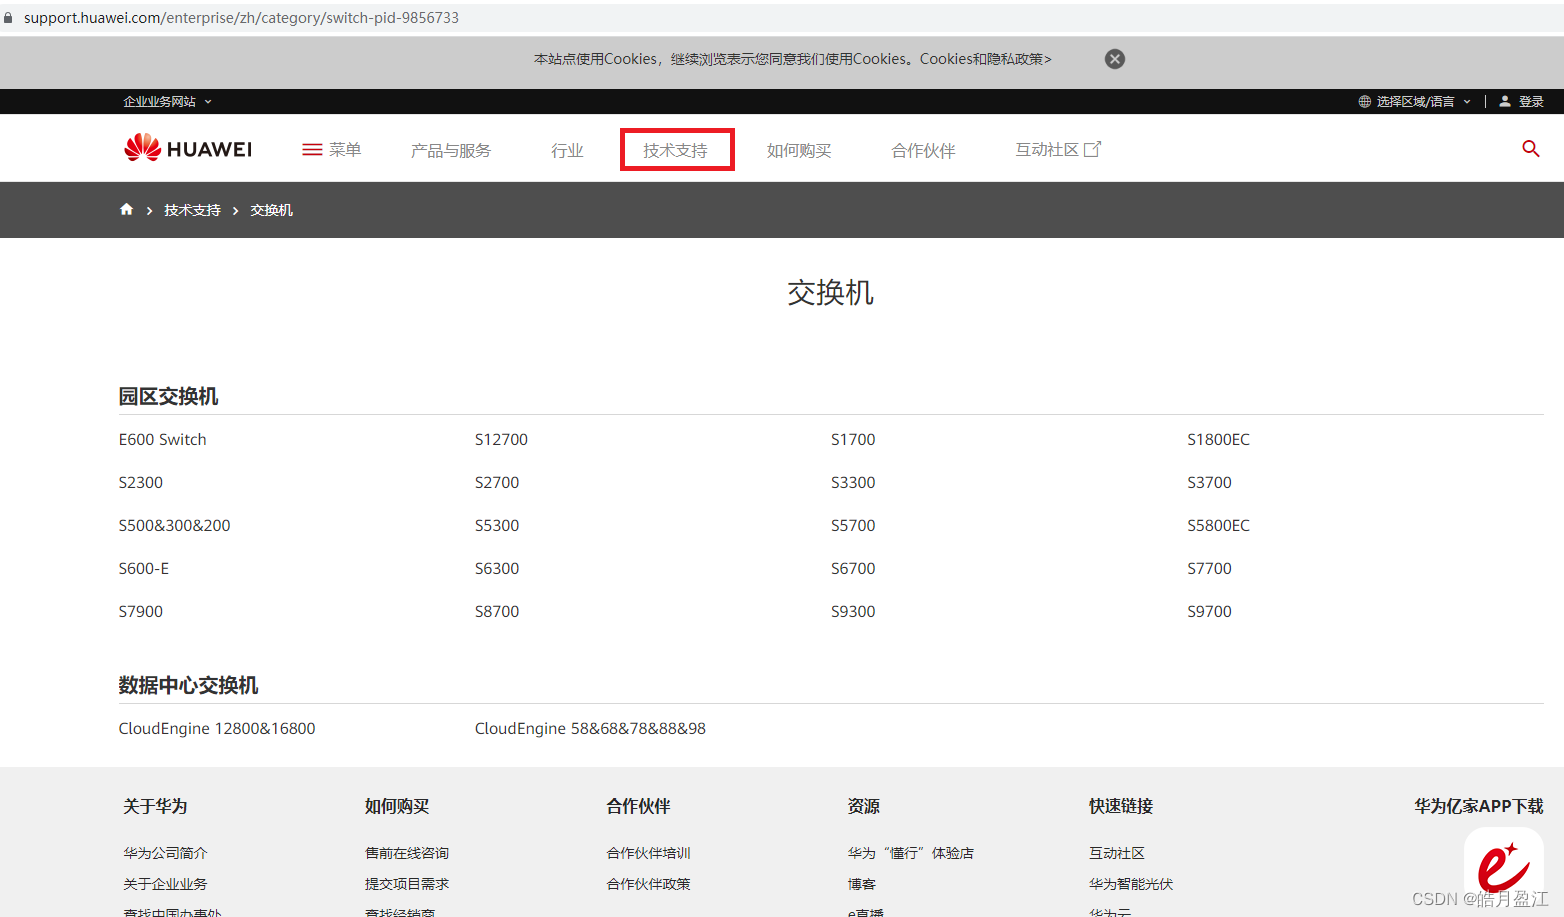The image size is (1564, 917).
Task: Open S12700 product link
Action: tap(501, 439)
